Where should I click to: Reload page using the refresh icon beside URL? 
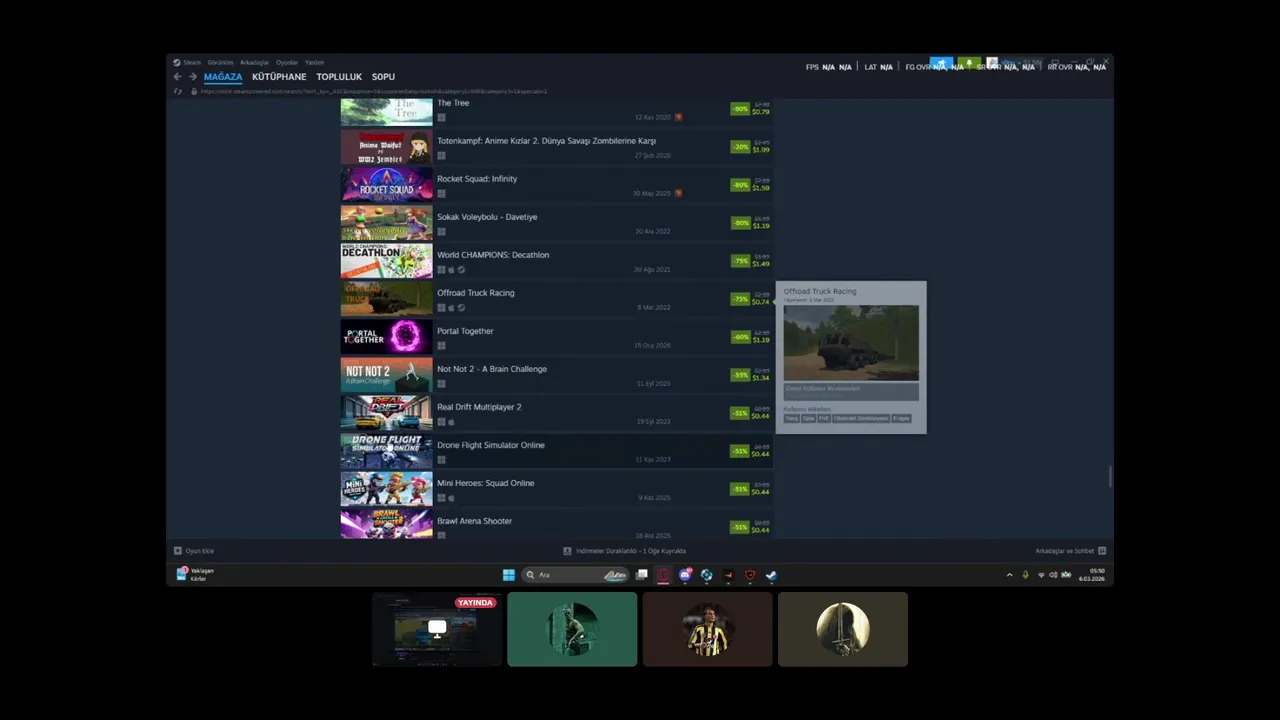178,91
